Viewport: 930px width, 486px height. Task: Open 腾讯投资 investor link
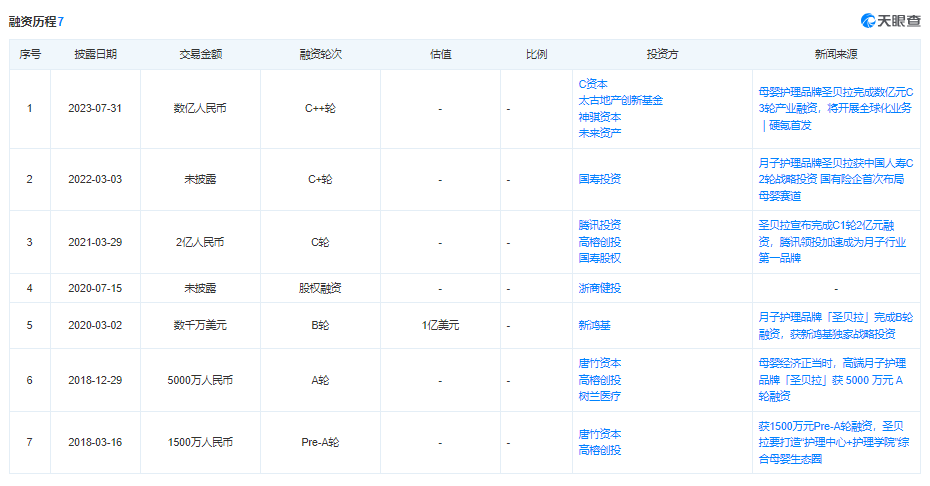point(599,225)
